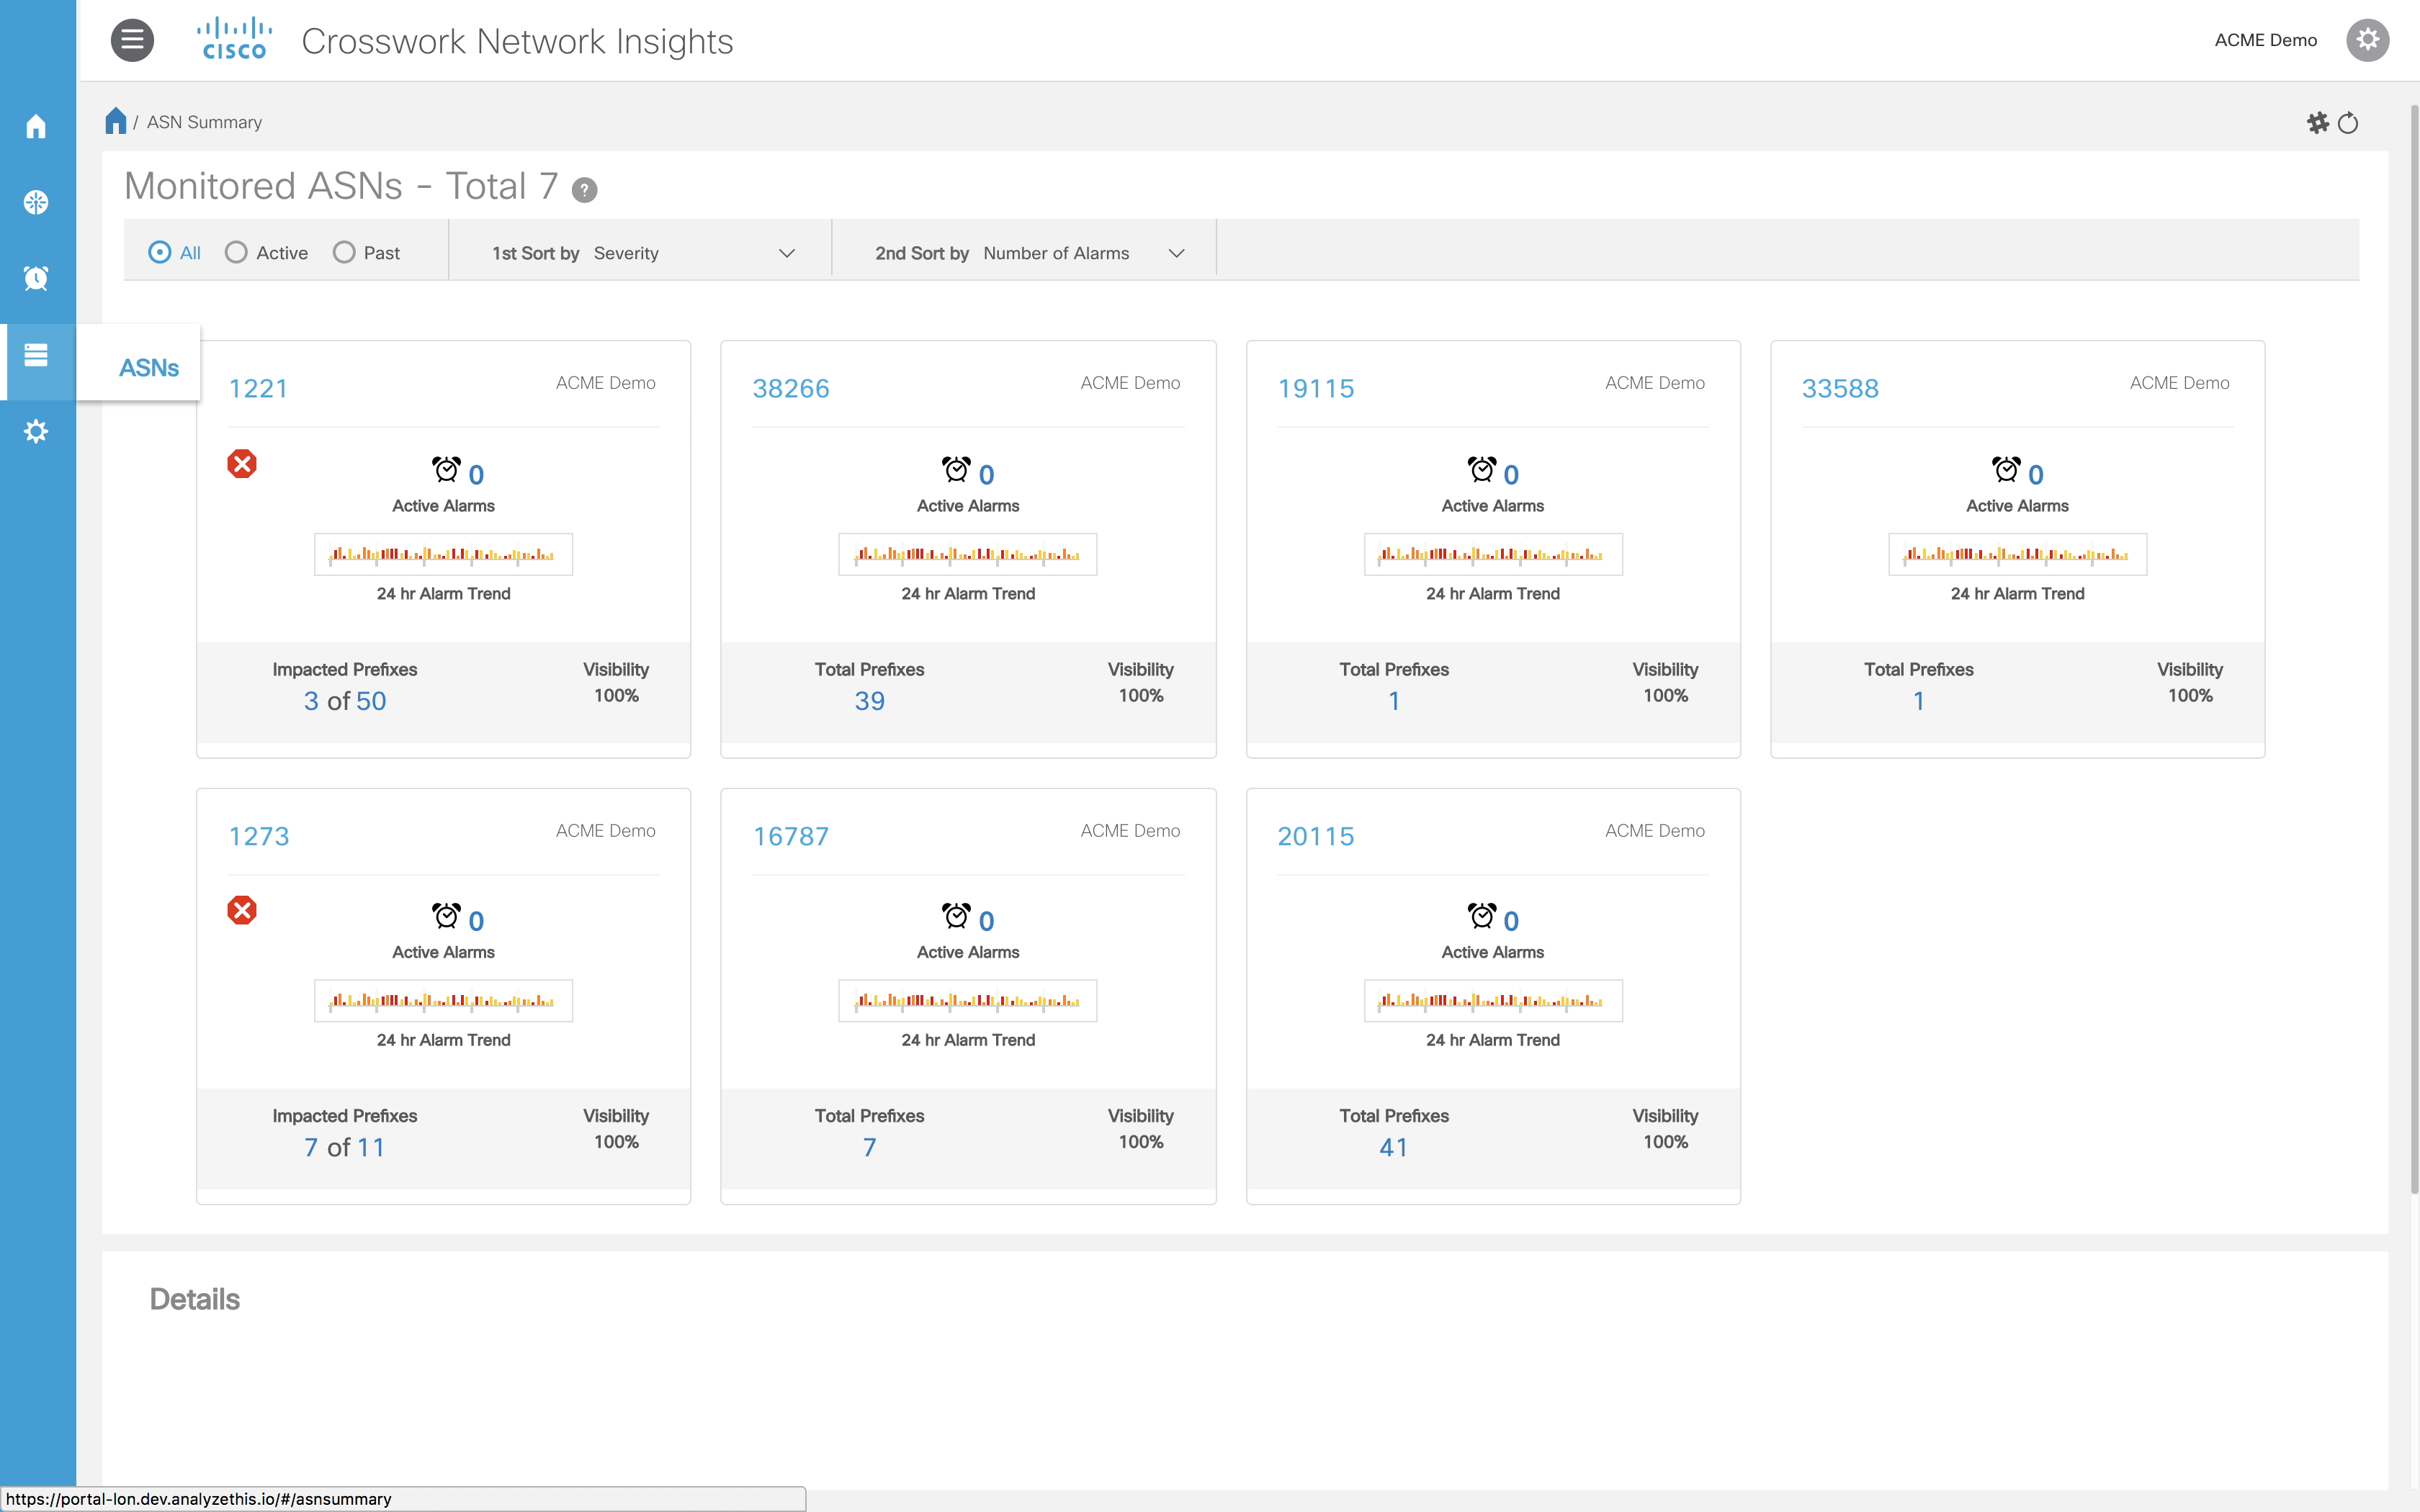Click the user settings gear avatar
The image size is (2420, 1512).
click(2367, 40)
